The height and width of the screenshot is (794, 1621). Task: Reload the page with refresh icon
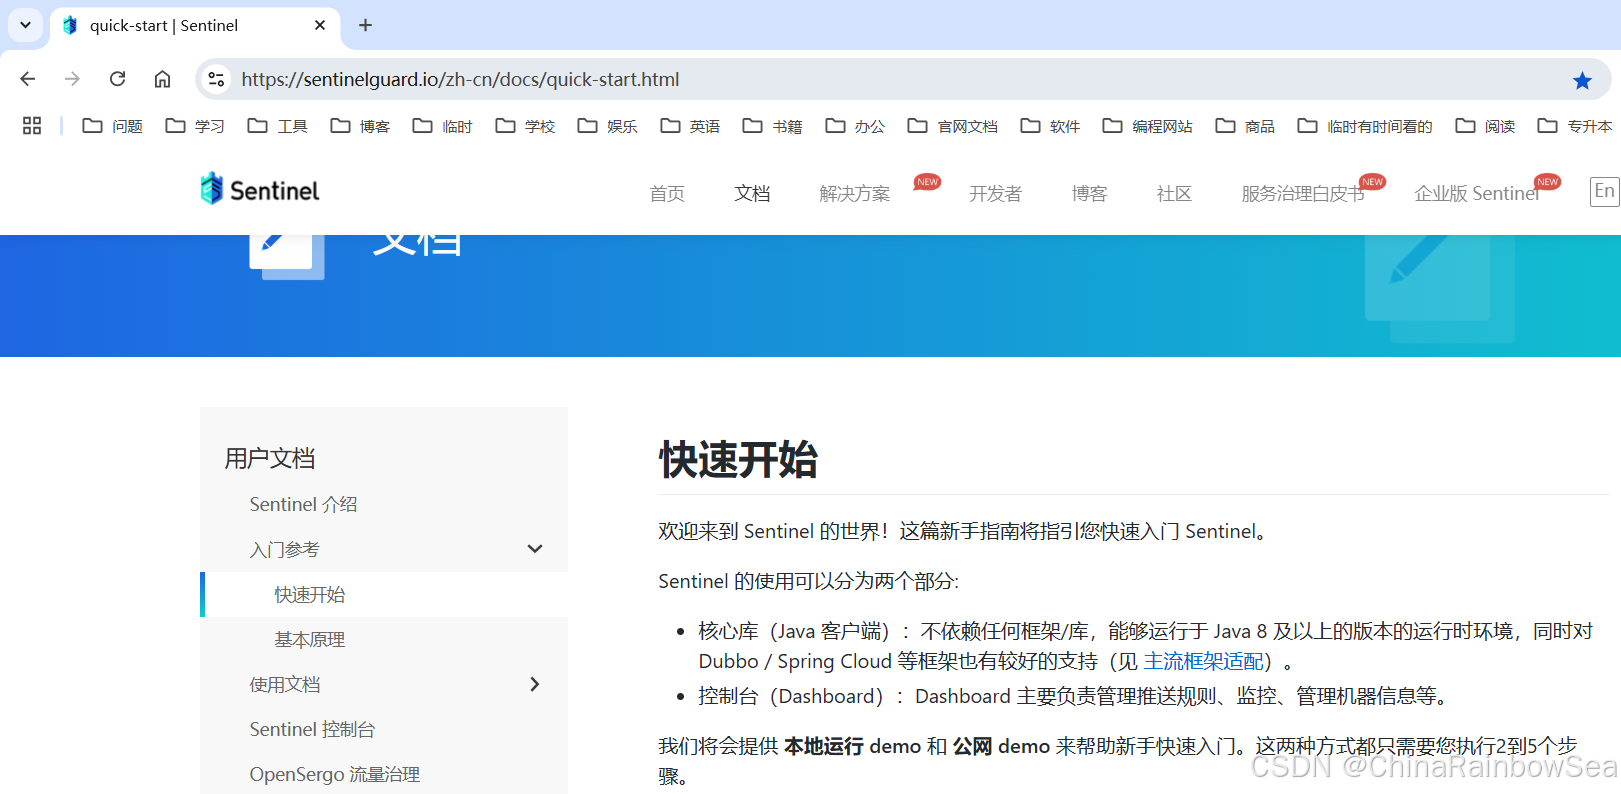point(117,79)
